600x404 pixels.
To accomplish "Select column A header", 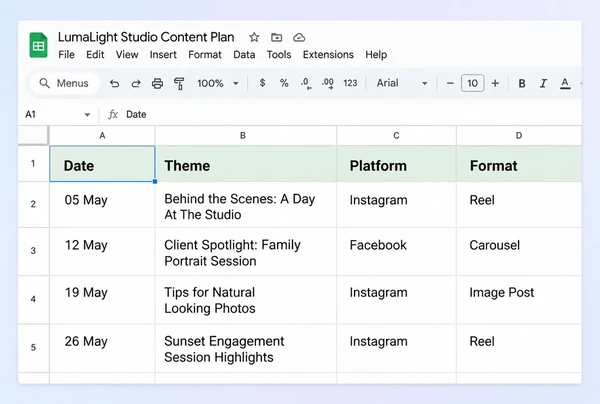I will [102, 135].
